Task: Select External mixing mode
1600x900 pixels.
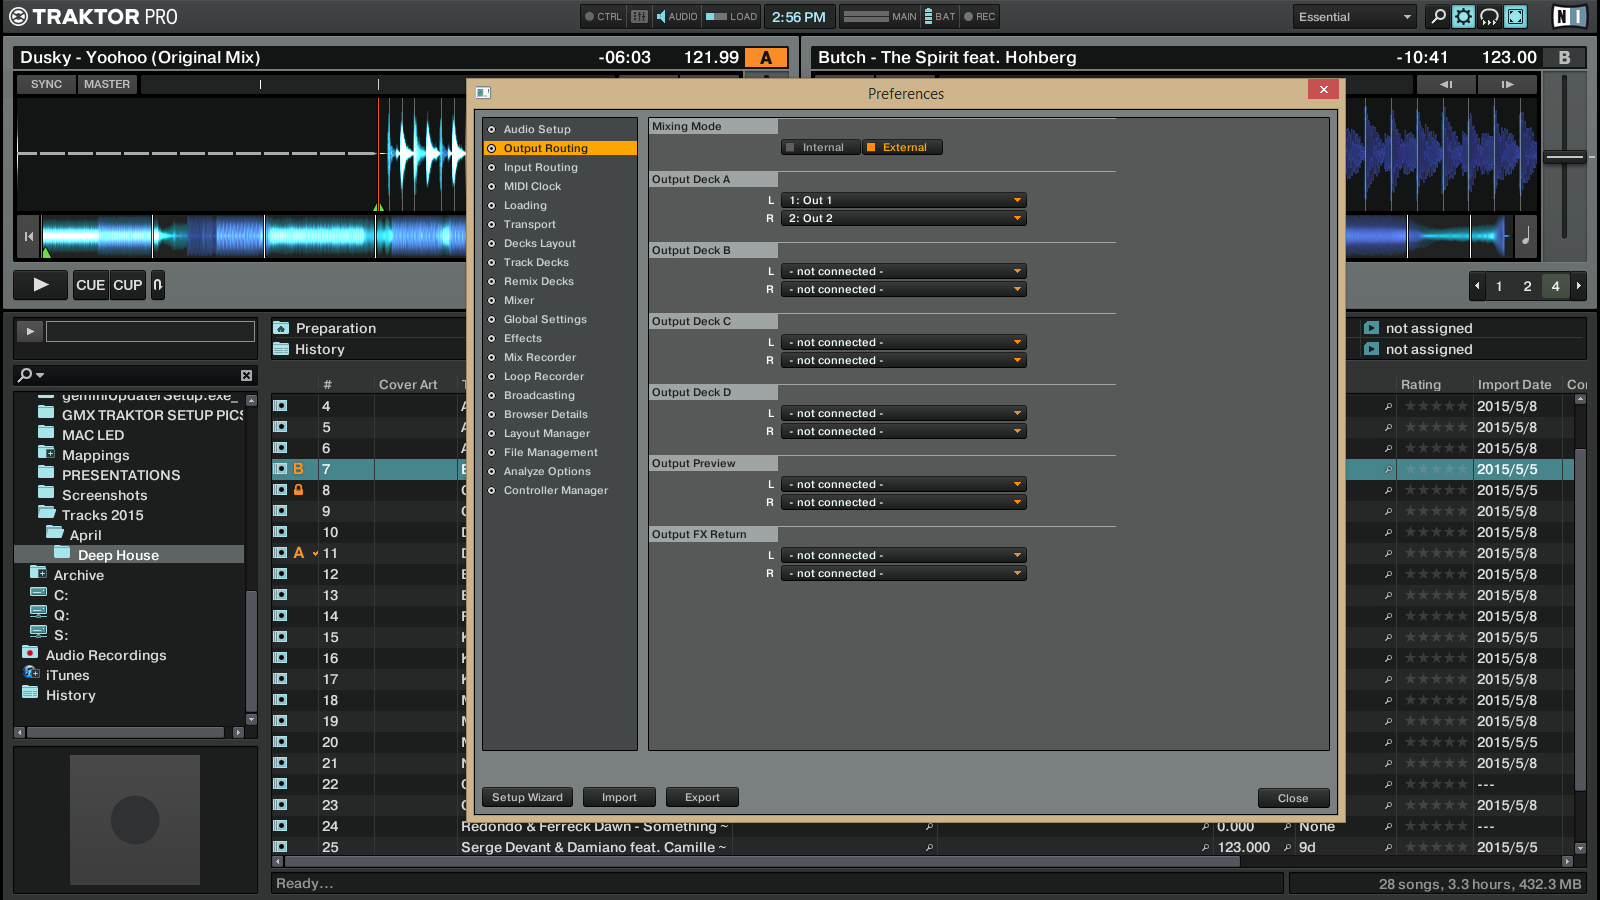Action: pyautogui.click(x=902, y=147)
